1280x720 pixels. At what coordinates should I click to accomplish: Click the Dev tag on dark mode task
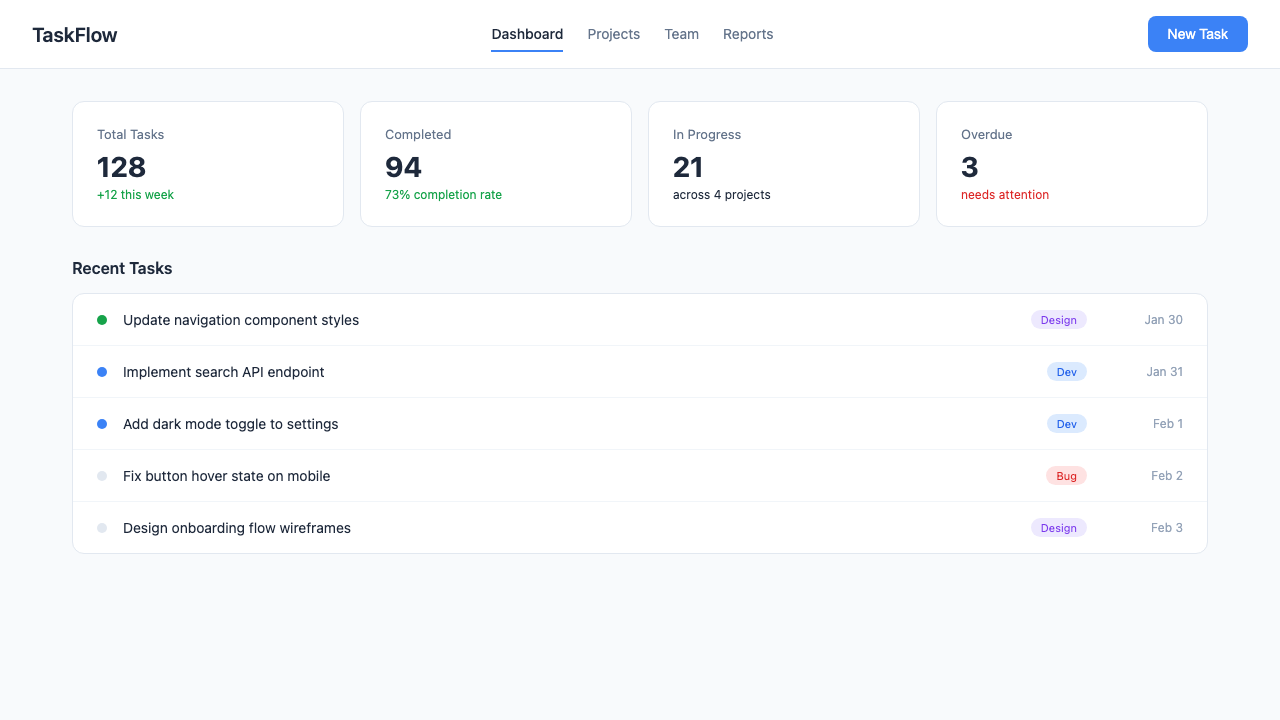tap(1067, 424)
